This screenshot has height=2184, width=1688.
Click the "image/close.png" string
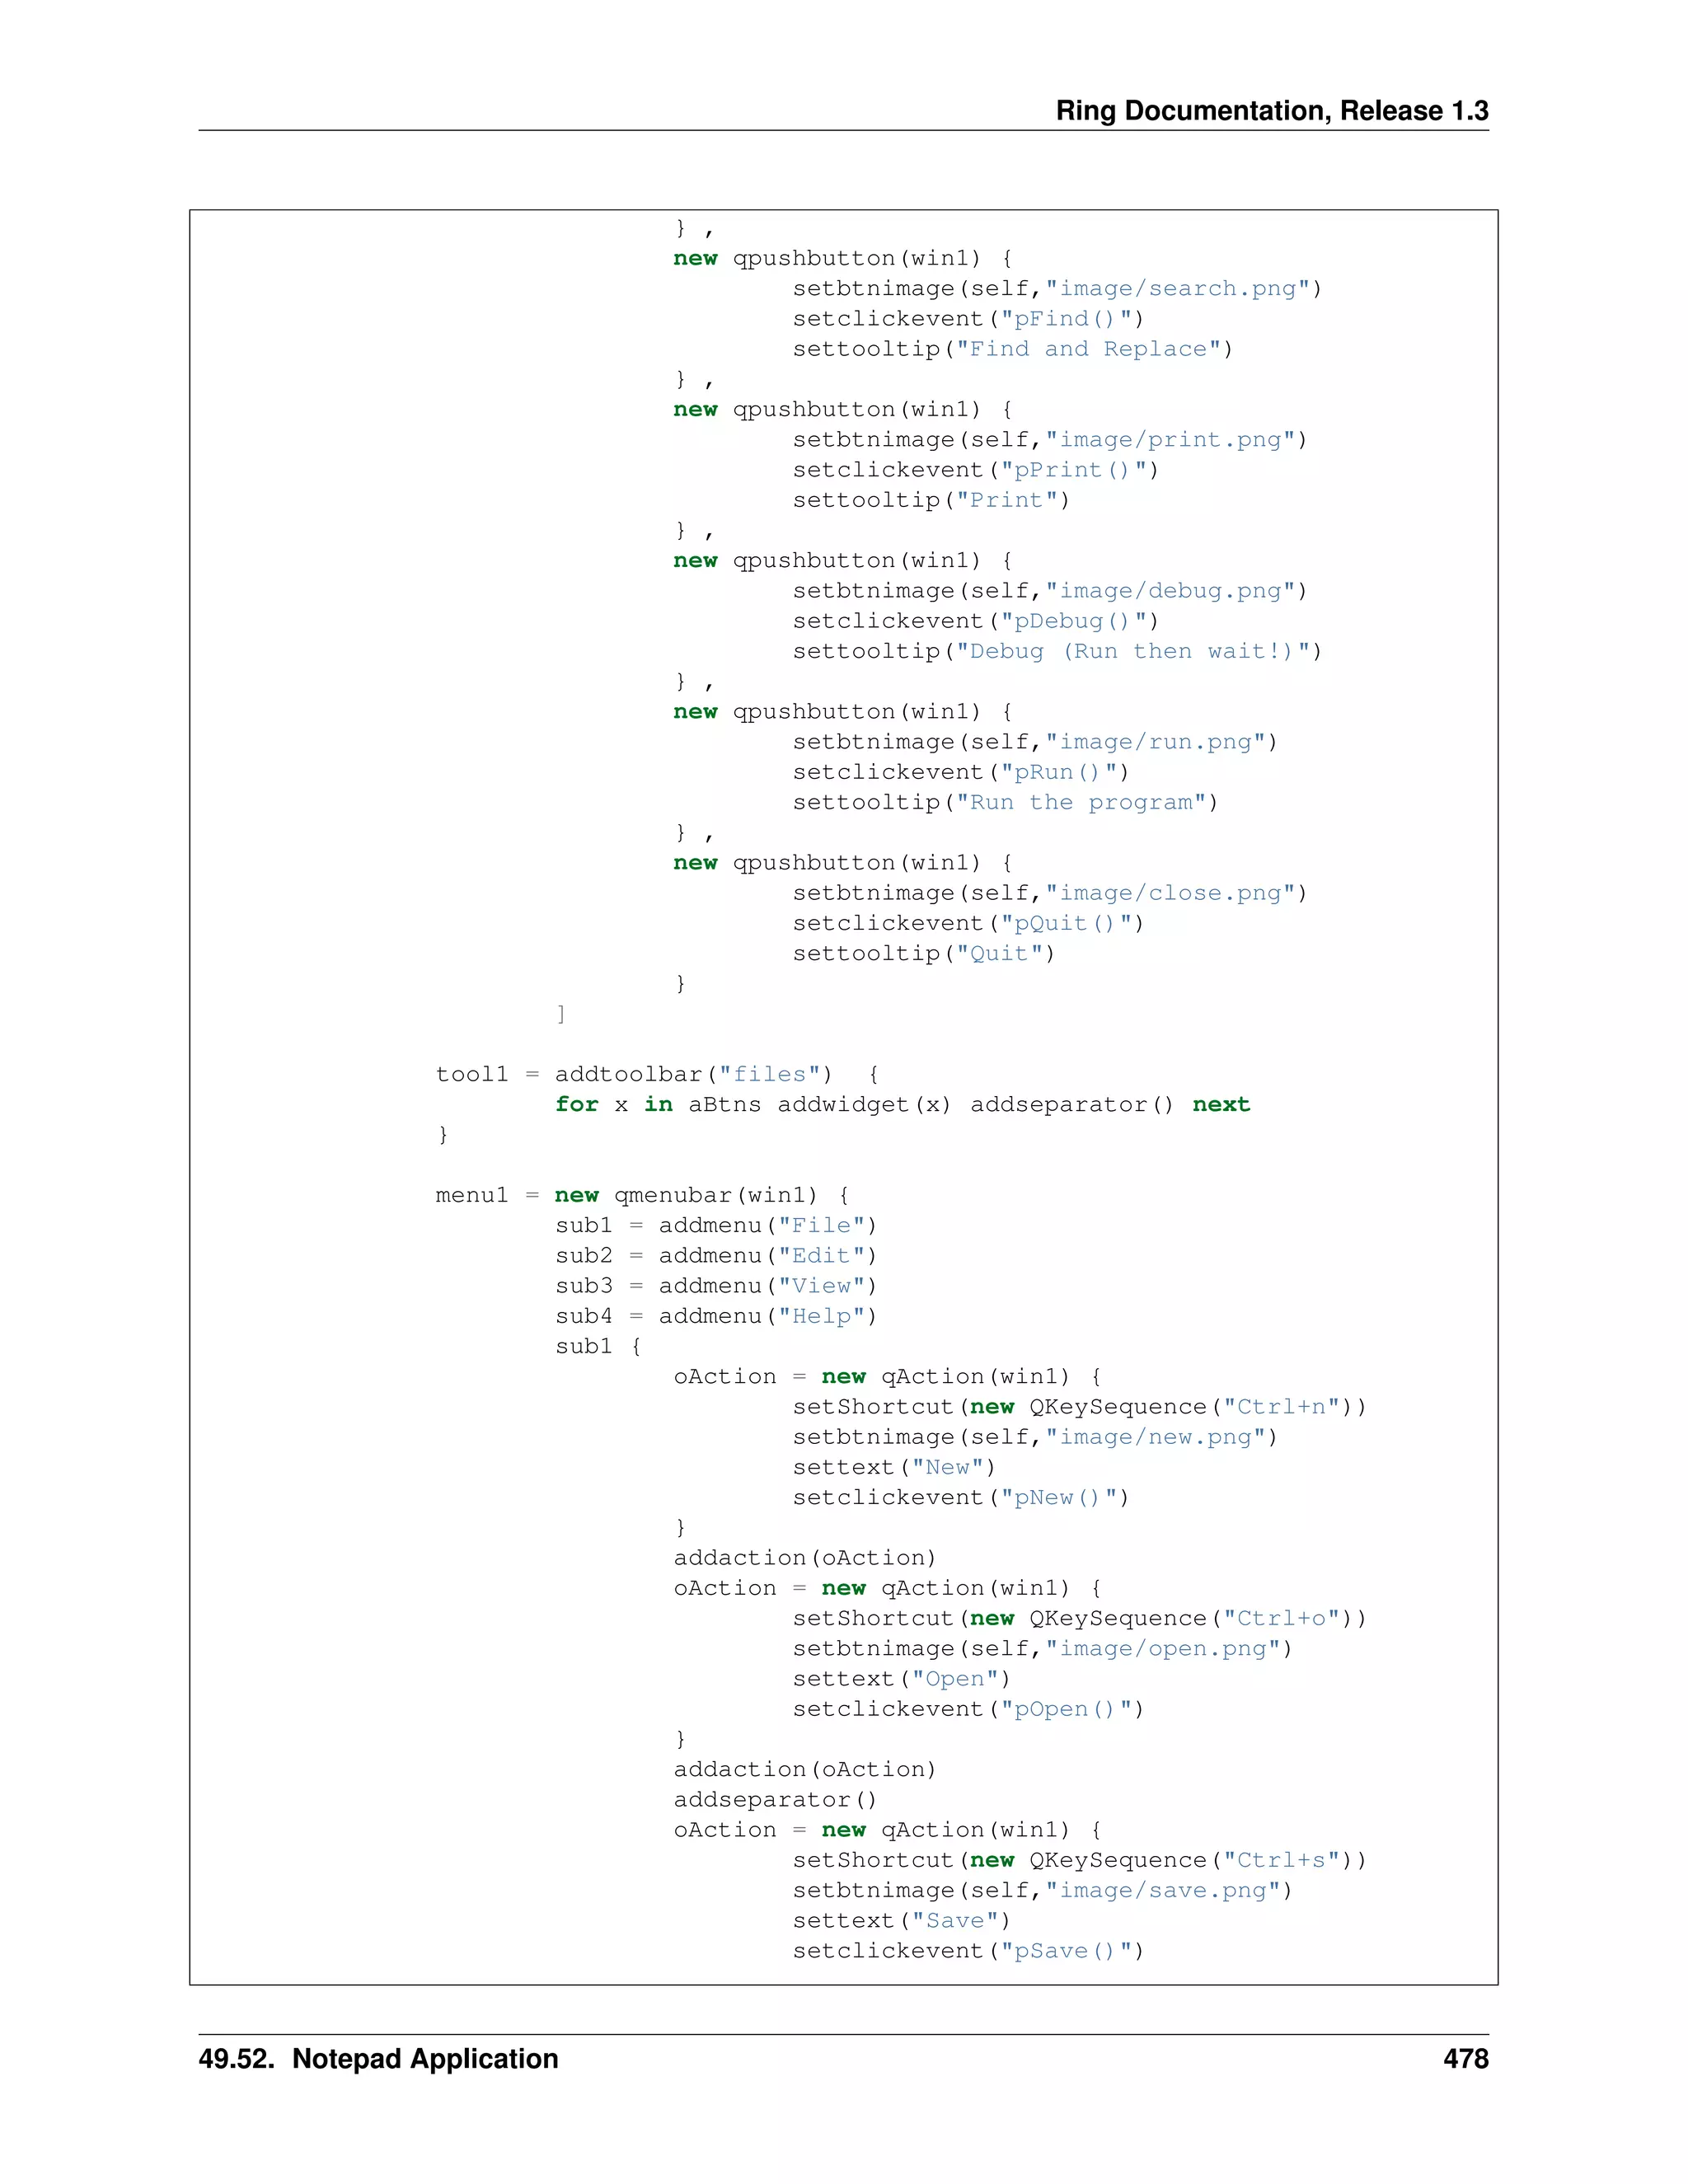[1170, 893]
